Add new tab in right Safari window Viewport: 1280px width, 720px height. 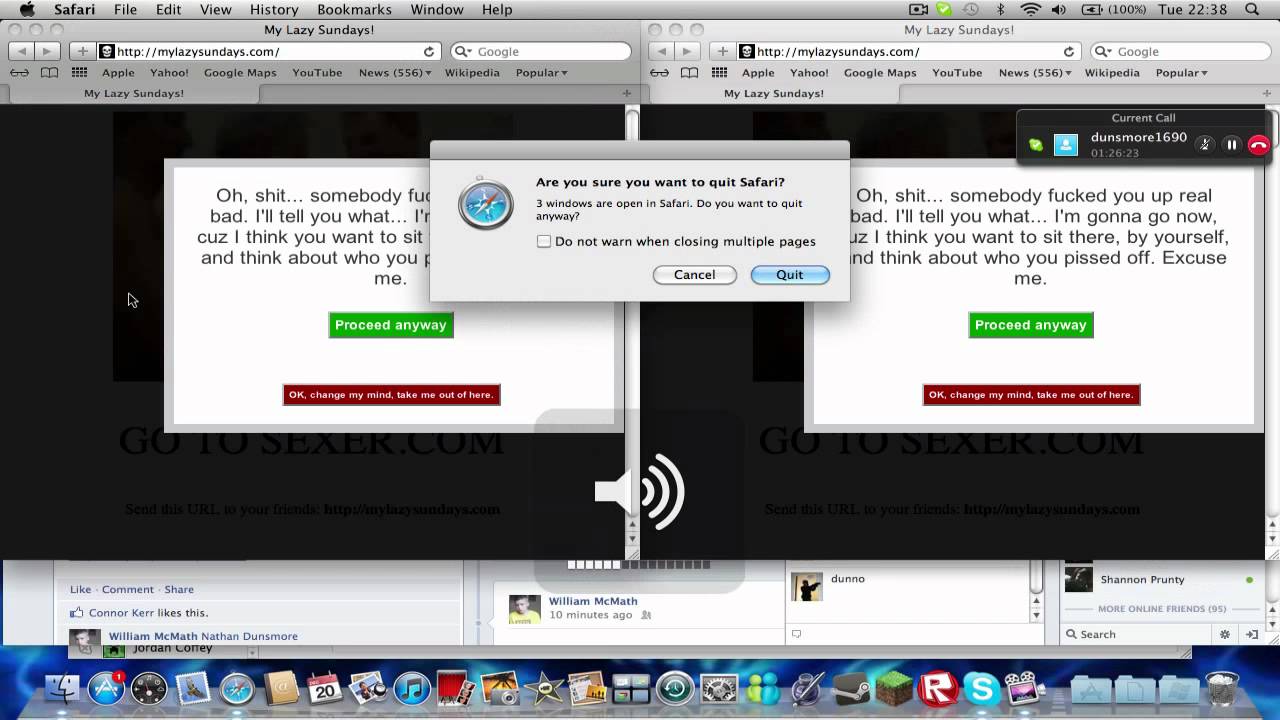click(1267, 93)
